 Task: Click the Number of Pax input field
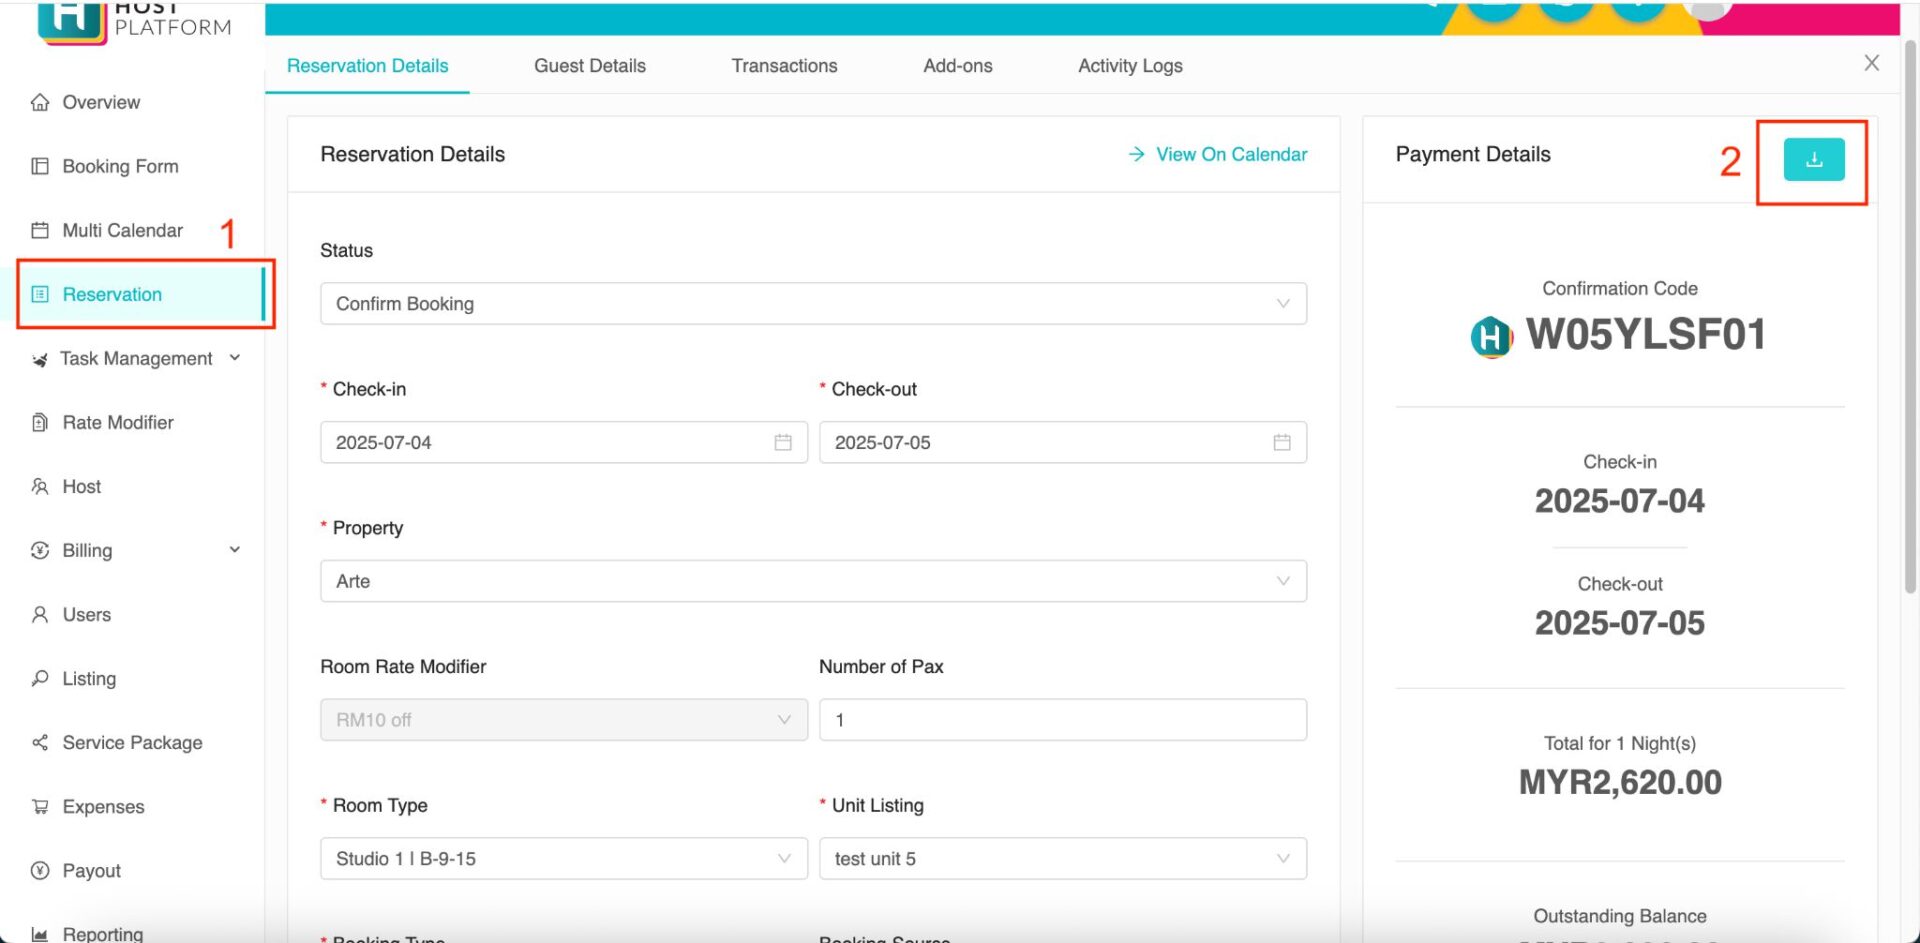pos(1063,720)
